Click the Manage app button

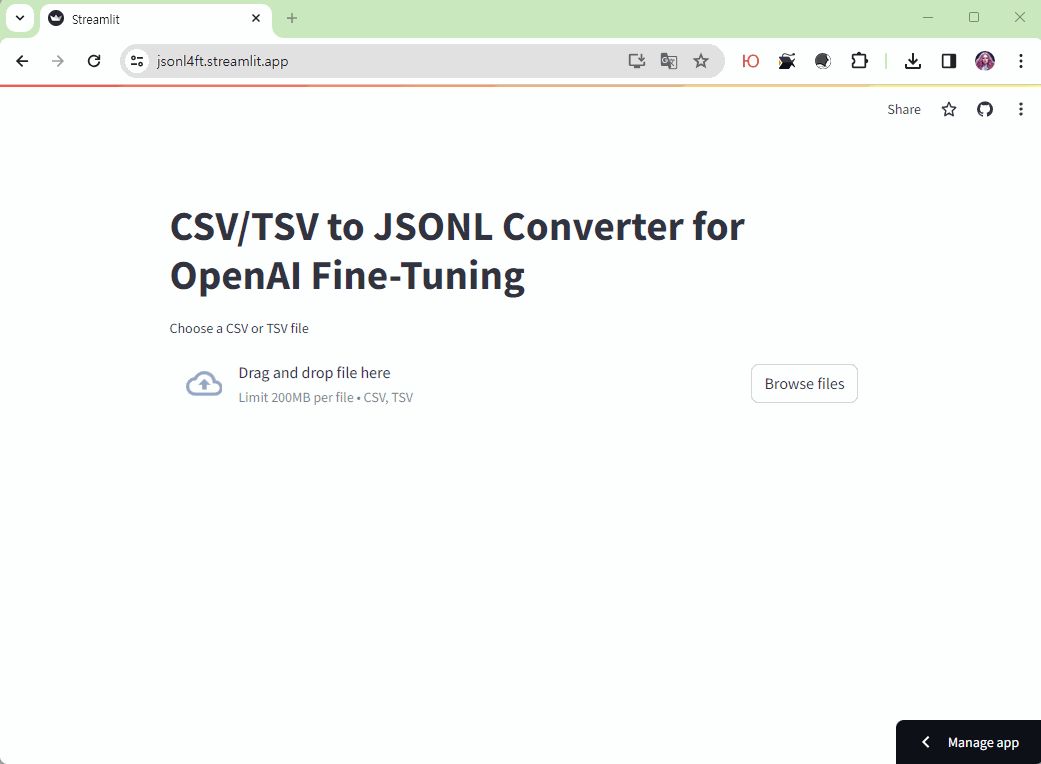point(969,742)
